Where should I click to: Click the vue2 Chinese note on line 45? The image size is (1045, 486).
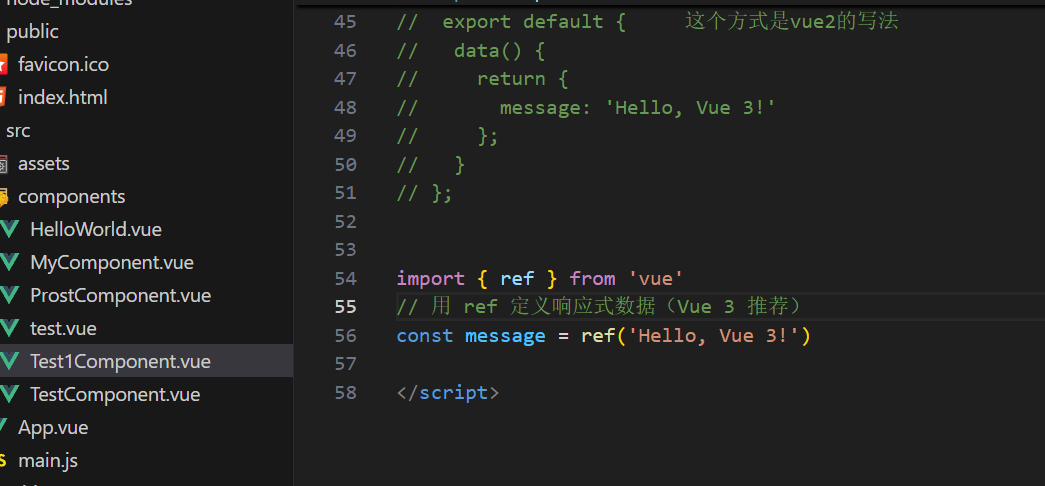tap(792, 21)
